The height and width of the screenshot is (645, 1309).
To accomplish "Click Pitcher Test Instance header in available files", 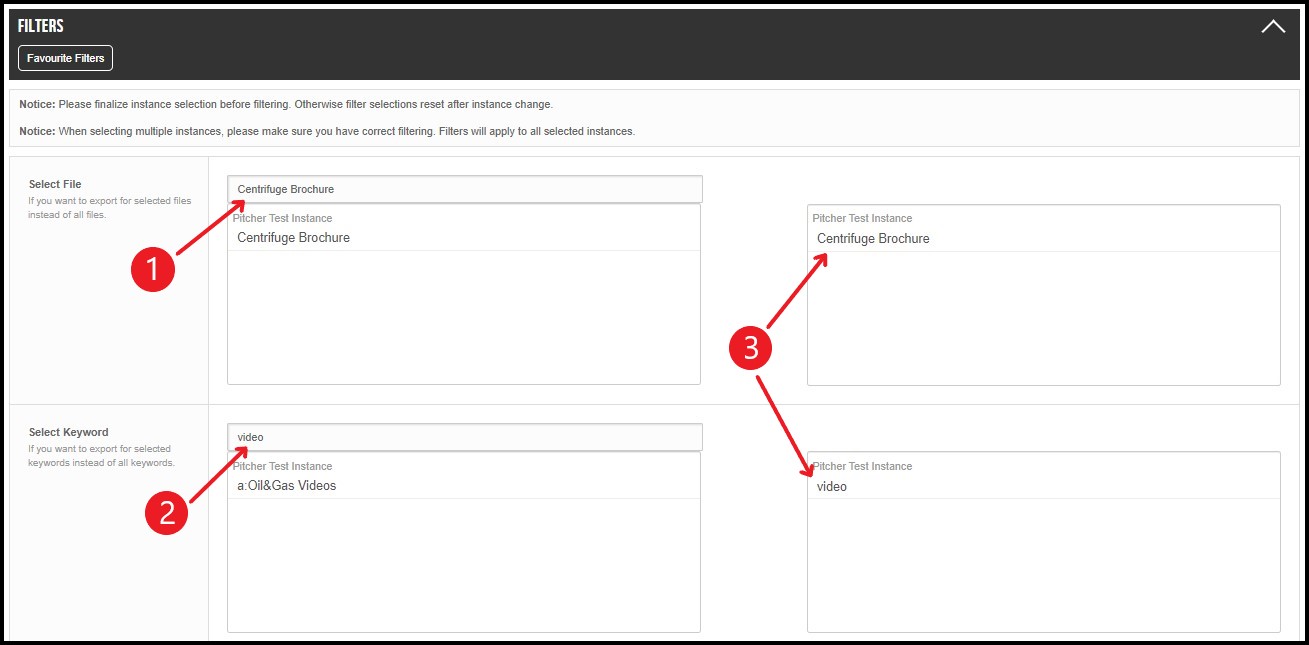I will point(282,218).
